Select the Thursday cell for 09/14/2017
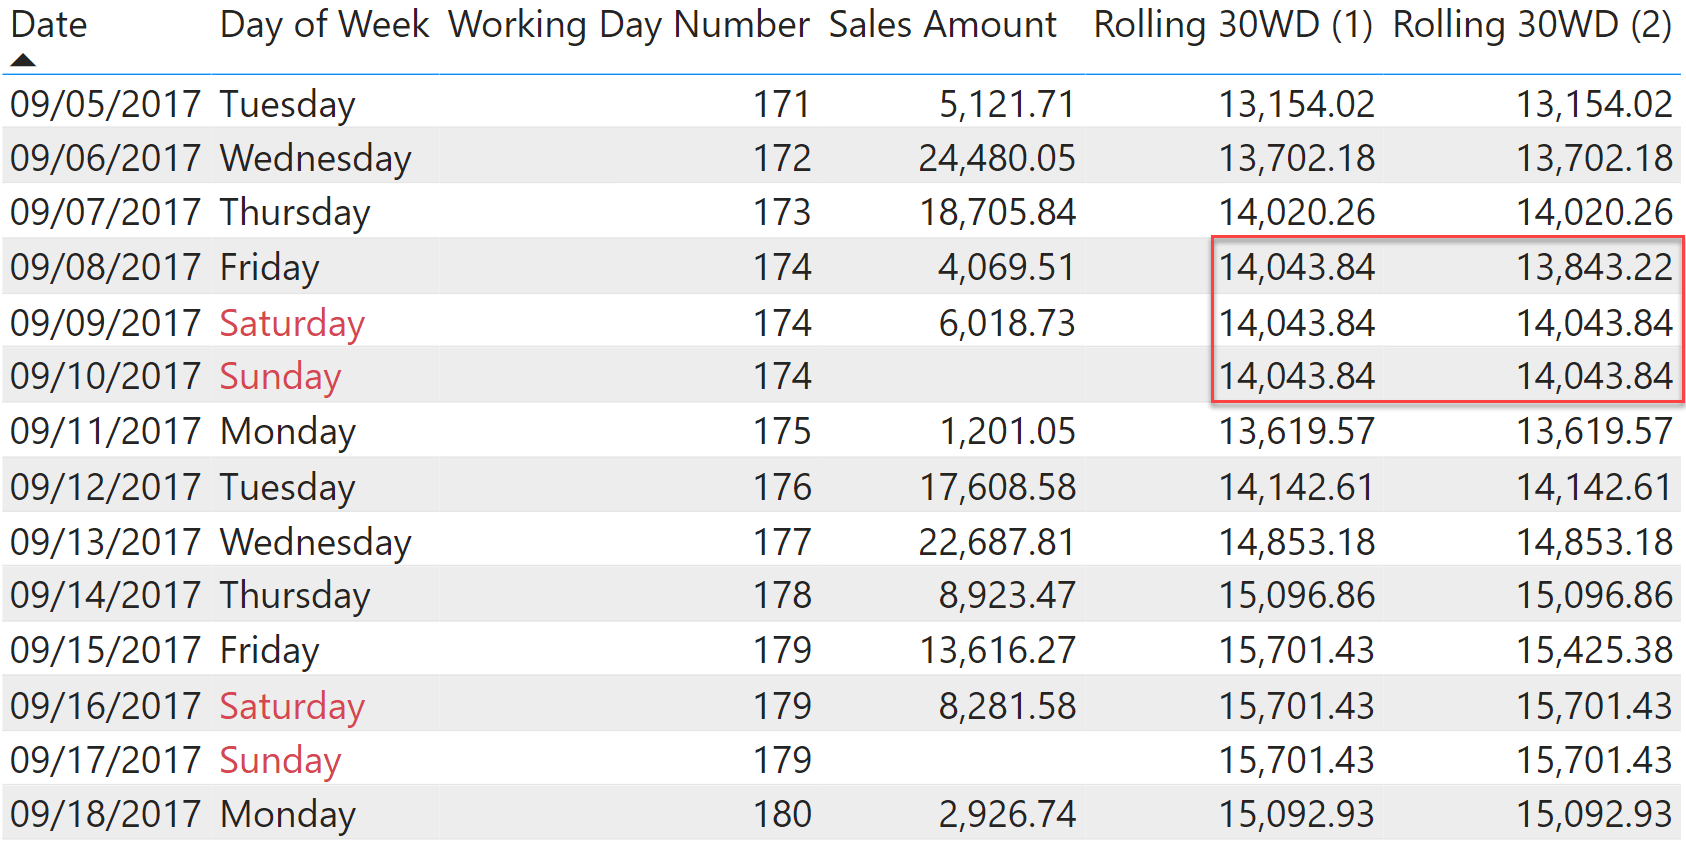The width and height of the screenshot is (1686, 842). tap(295, 595)
